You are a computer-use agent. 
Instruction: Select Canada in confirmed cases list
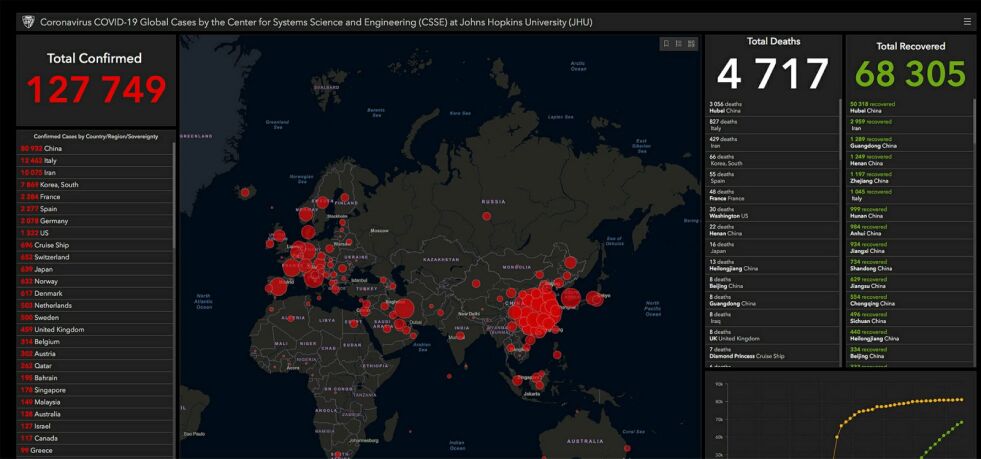tap(96, 438)
